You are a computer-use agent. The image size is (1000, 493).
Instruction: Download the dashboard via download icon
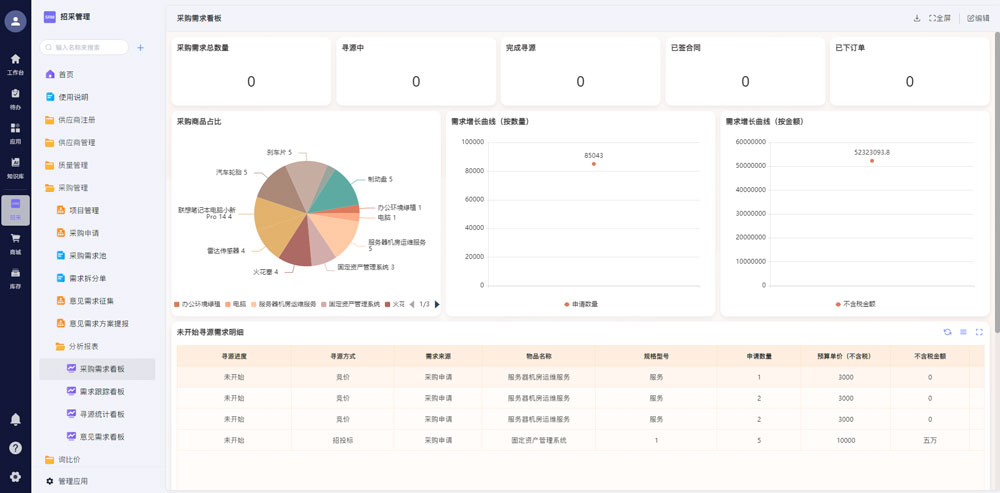(x=917, y=18)
